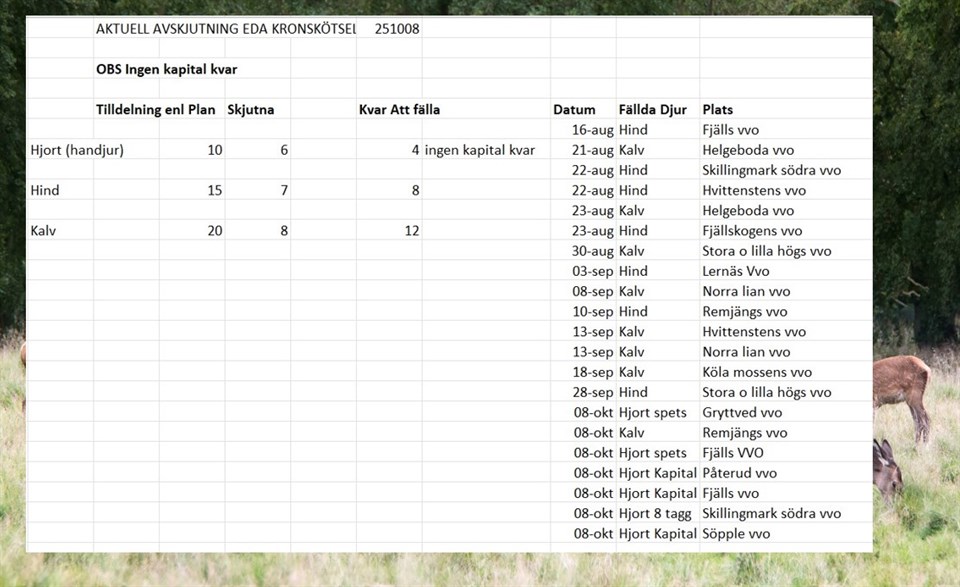
Task: Select the lowercase ingen kapital kvar note cell
Action: (480, 150)
